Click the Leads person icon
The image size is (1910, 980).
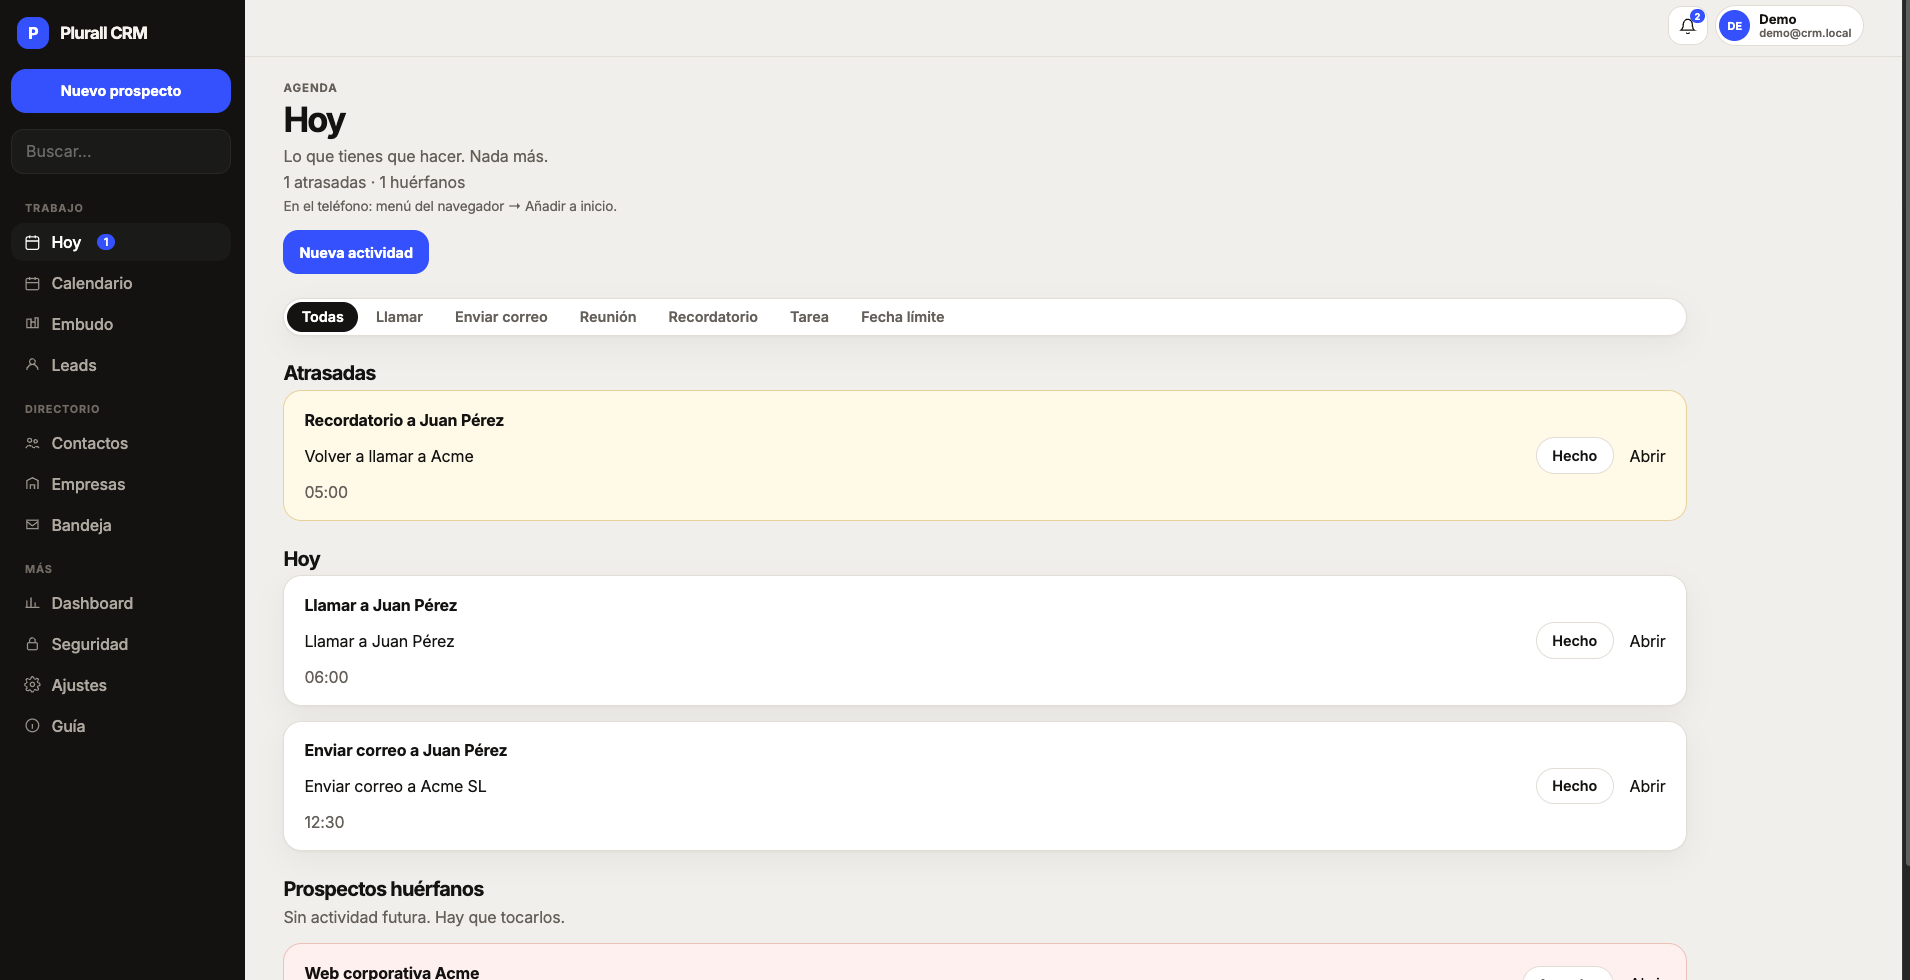click(x=32, y=365)
